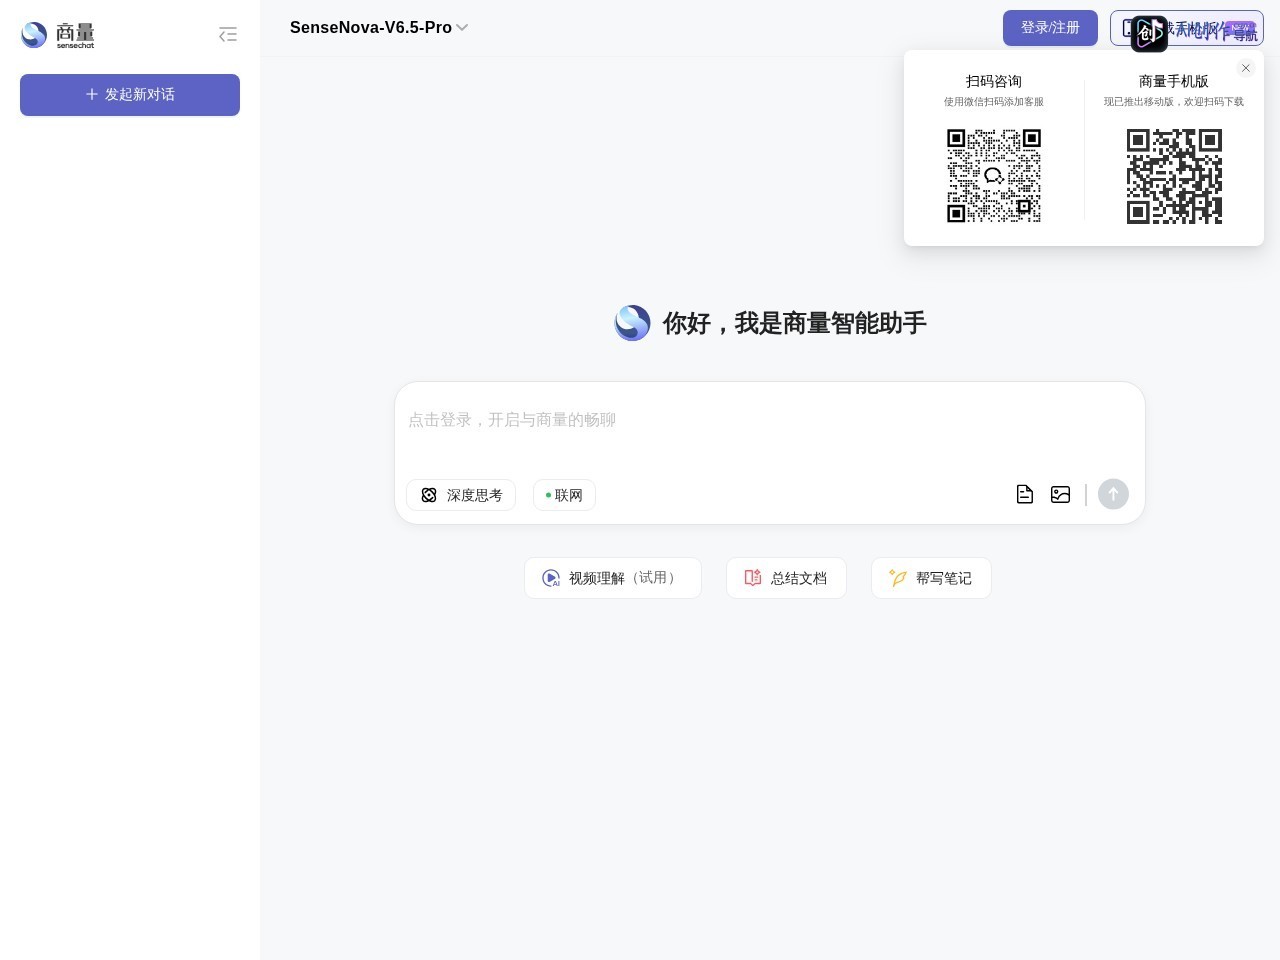Click the upload image icon
The image size is (1280, 960).
coord(1061,494)
